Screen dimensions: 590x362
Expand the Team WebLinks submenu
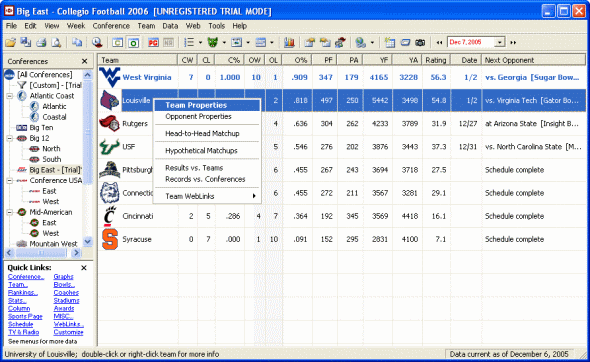click(207, 196)
